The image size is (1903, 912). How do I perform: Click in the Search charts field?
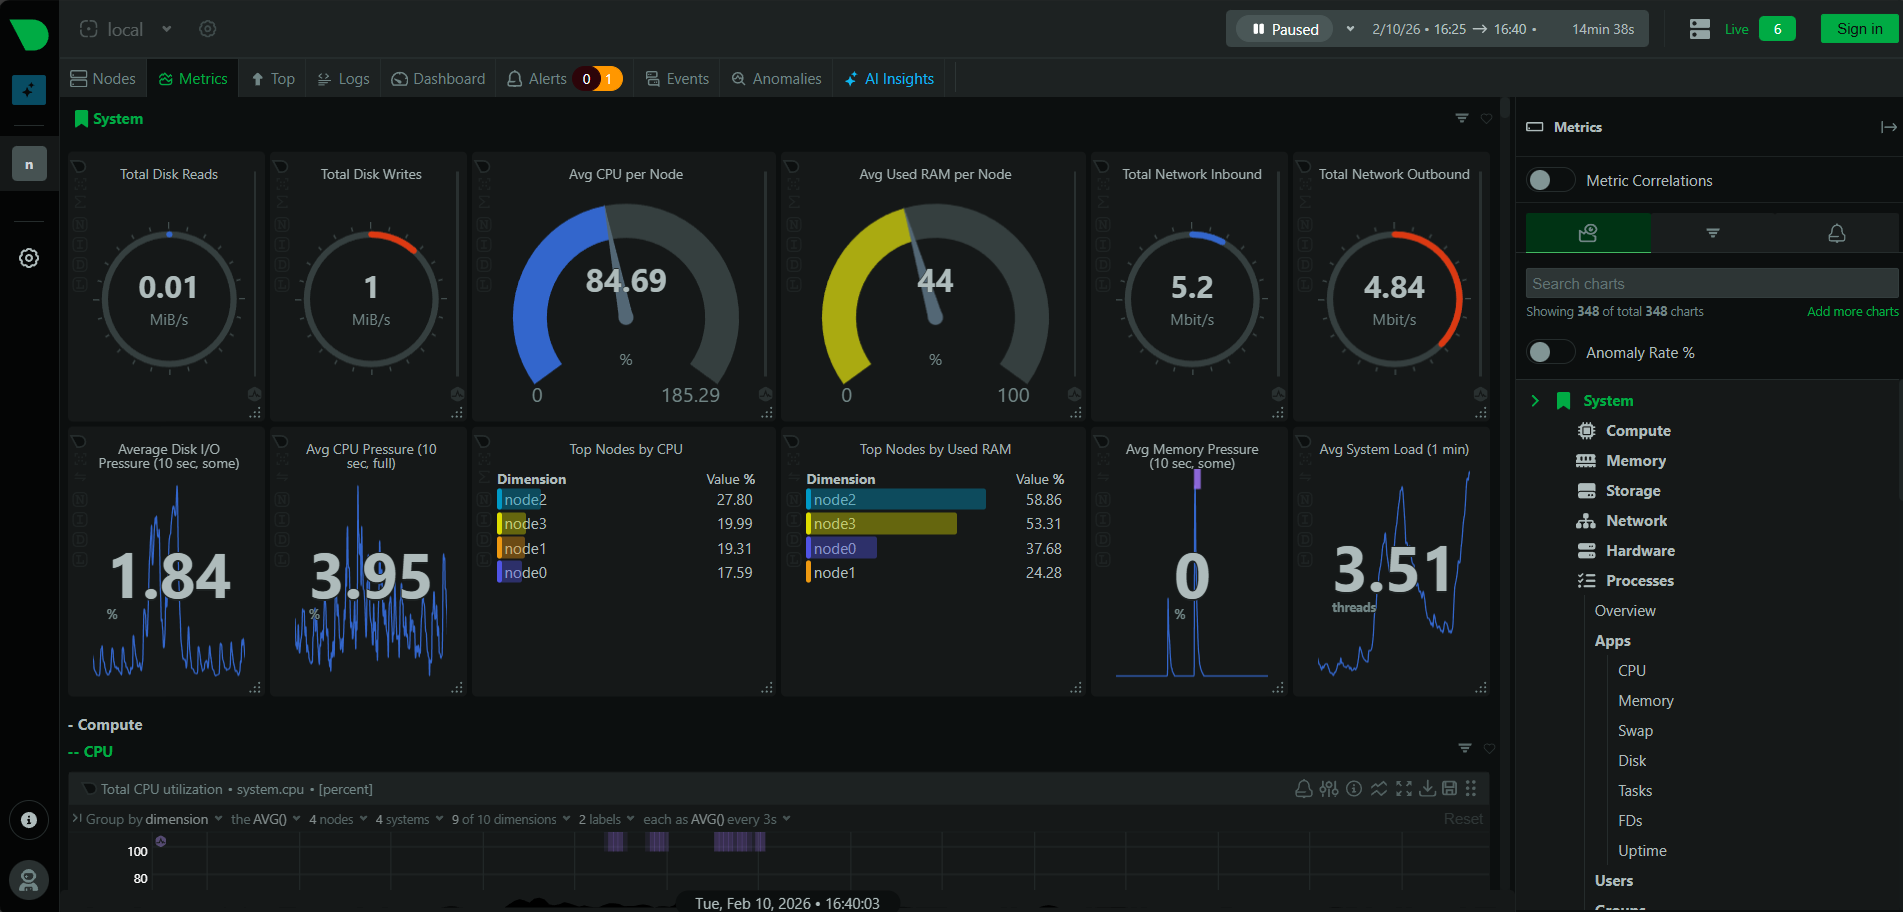click(1711, 283)
